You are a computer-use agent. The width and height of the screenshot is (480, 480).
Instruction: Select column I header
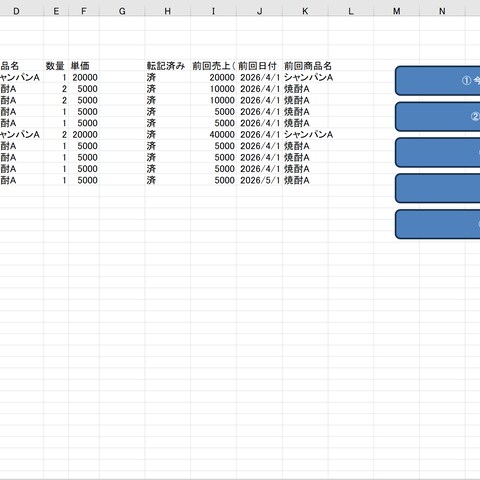click(213, 11)
